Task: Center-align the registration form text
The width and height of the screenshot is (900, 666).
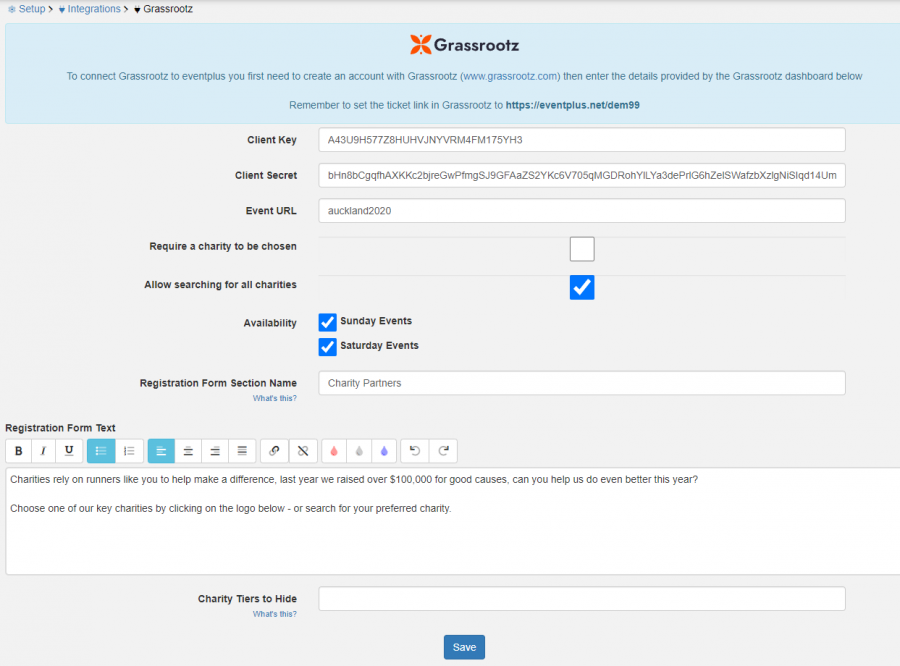Action: point(188,450)
